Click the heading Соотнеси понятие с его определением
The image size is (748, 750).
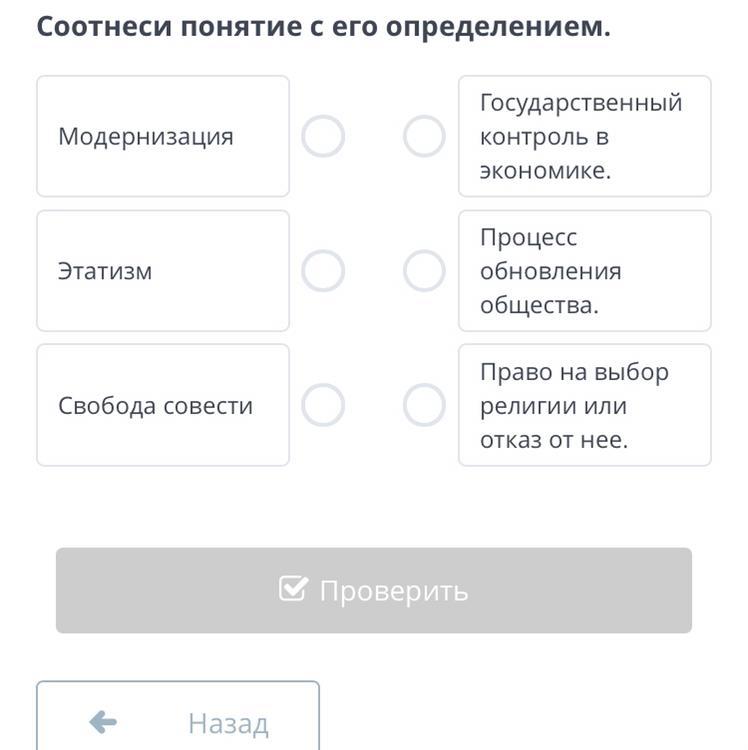323,26
